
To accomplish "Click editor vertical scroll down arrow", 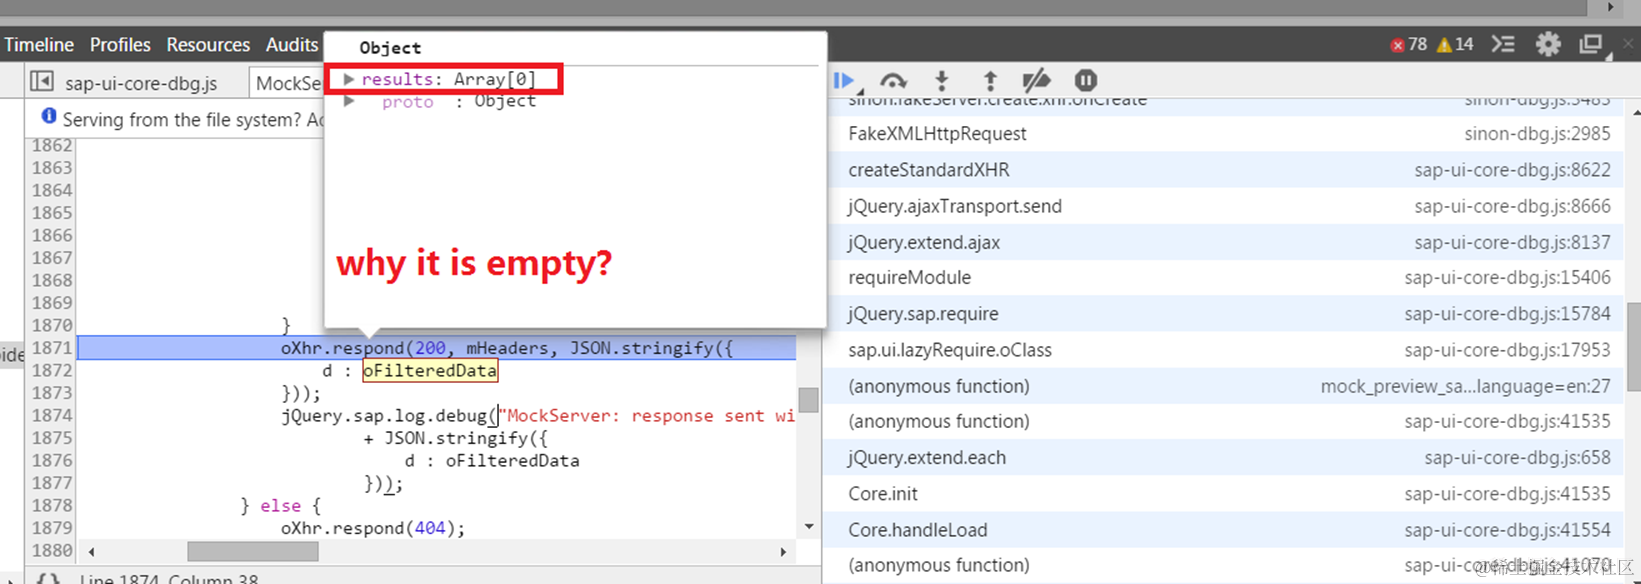I will [809, 527].
